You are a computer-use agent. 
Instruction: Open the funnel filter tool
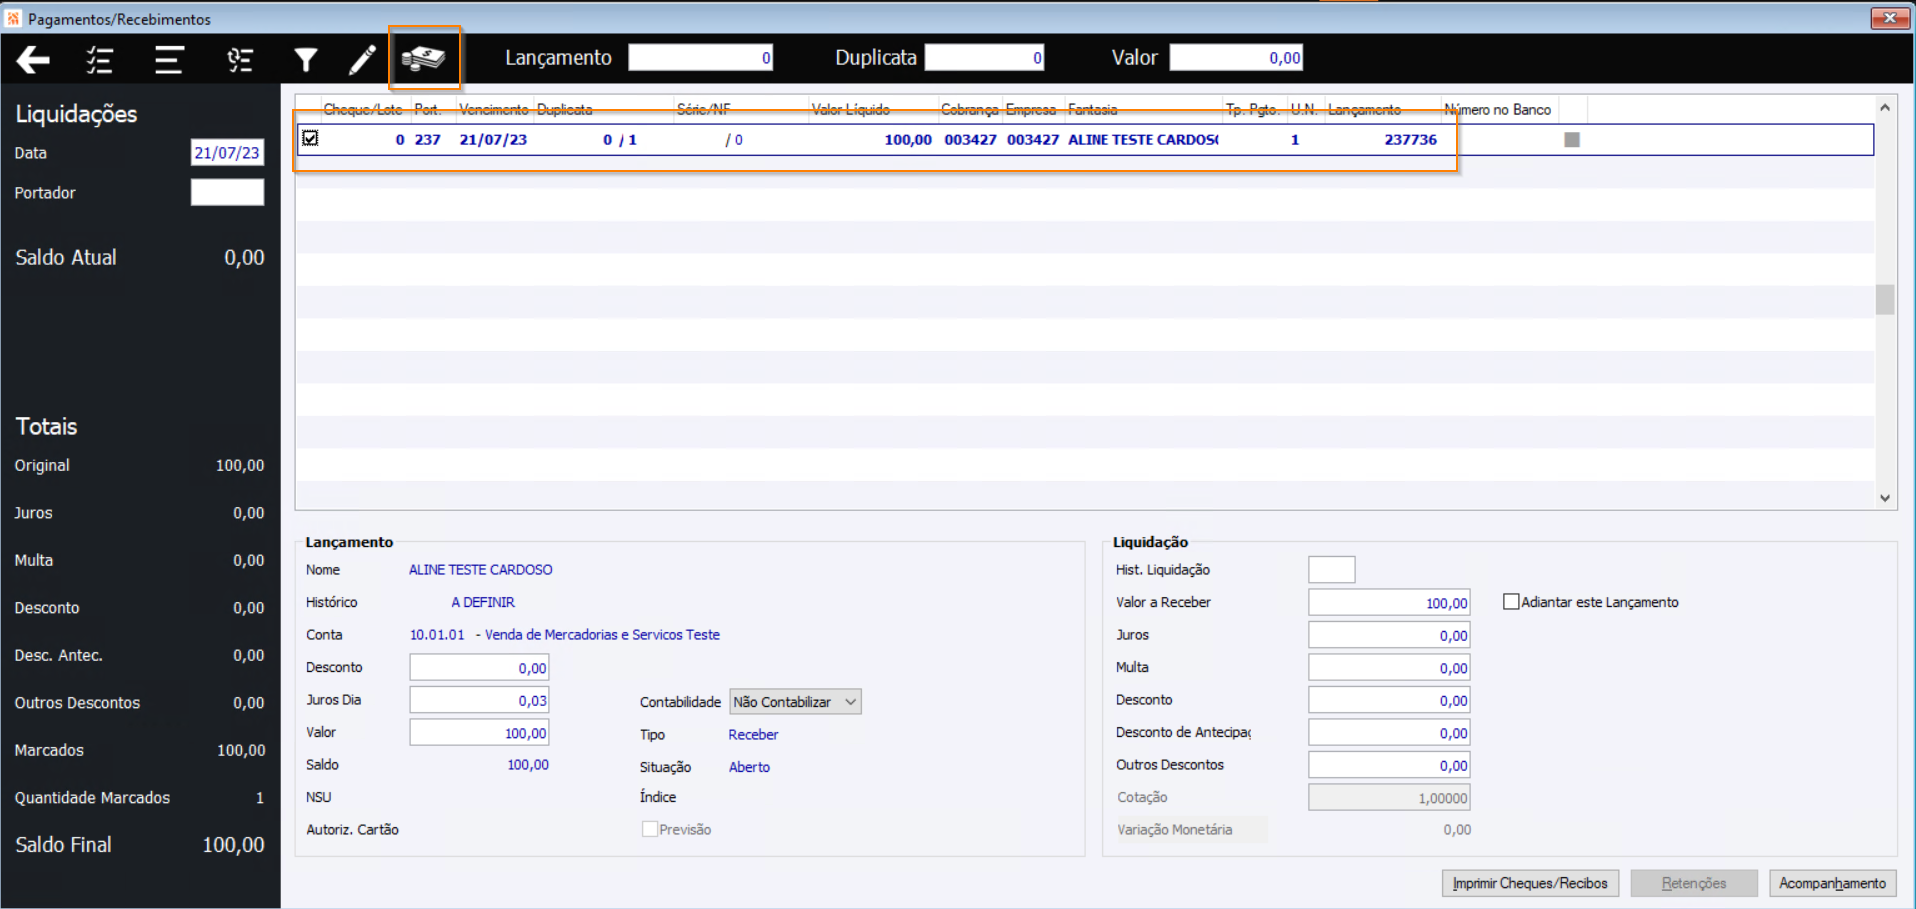(306, 61)
